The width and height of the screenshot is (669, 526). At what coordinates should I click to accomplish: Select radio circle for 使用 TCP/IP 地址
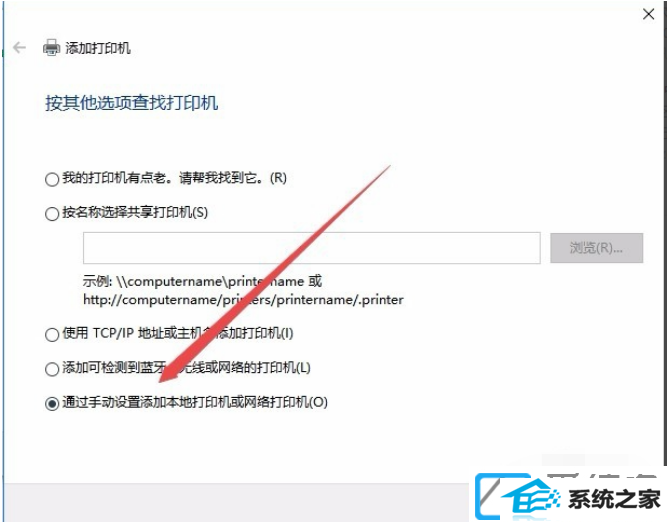(52, 334)
